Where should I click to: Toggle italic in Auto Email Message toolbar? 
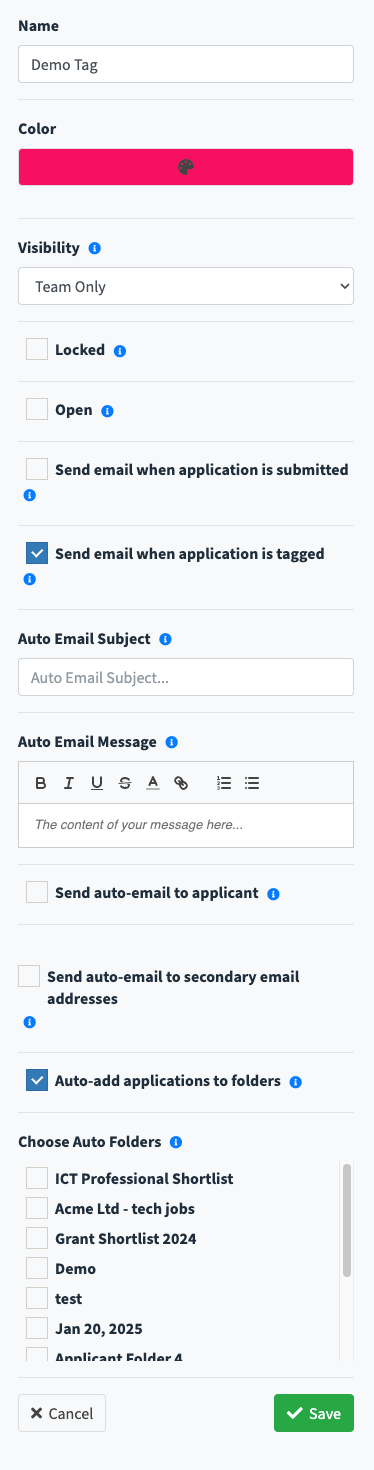click(x=69, y=783)
